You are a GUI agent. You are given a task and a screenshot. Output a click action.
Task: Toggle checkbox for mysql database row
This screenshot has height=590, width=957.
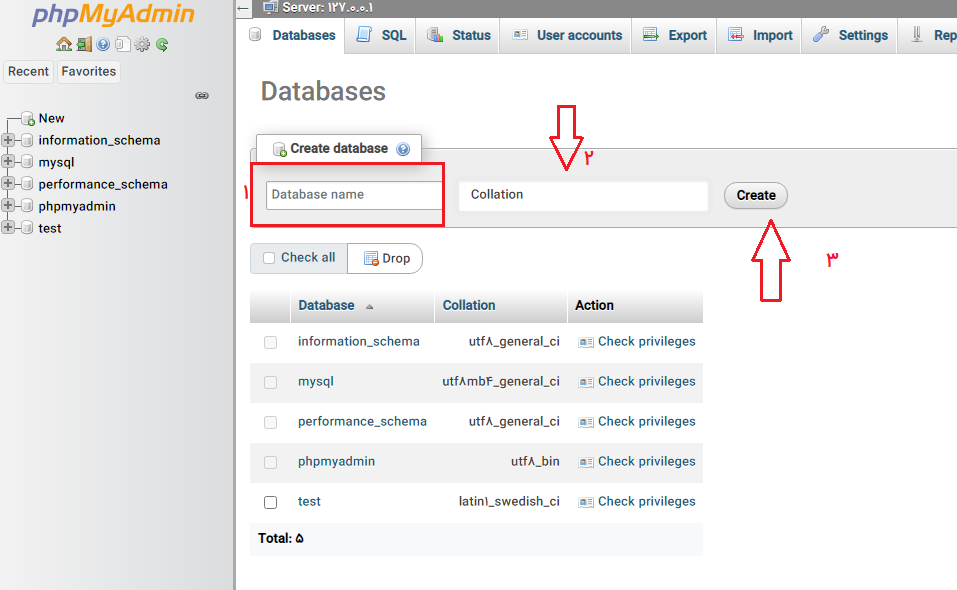[x=270, y=382]
